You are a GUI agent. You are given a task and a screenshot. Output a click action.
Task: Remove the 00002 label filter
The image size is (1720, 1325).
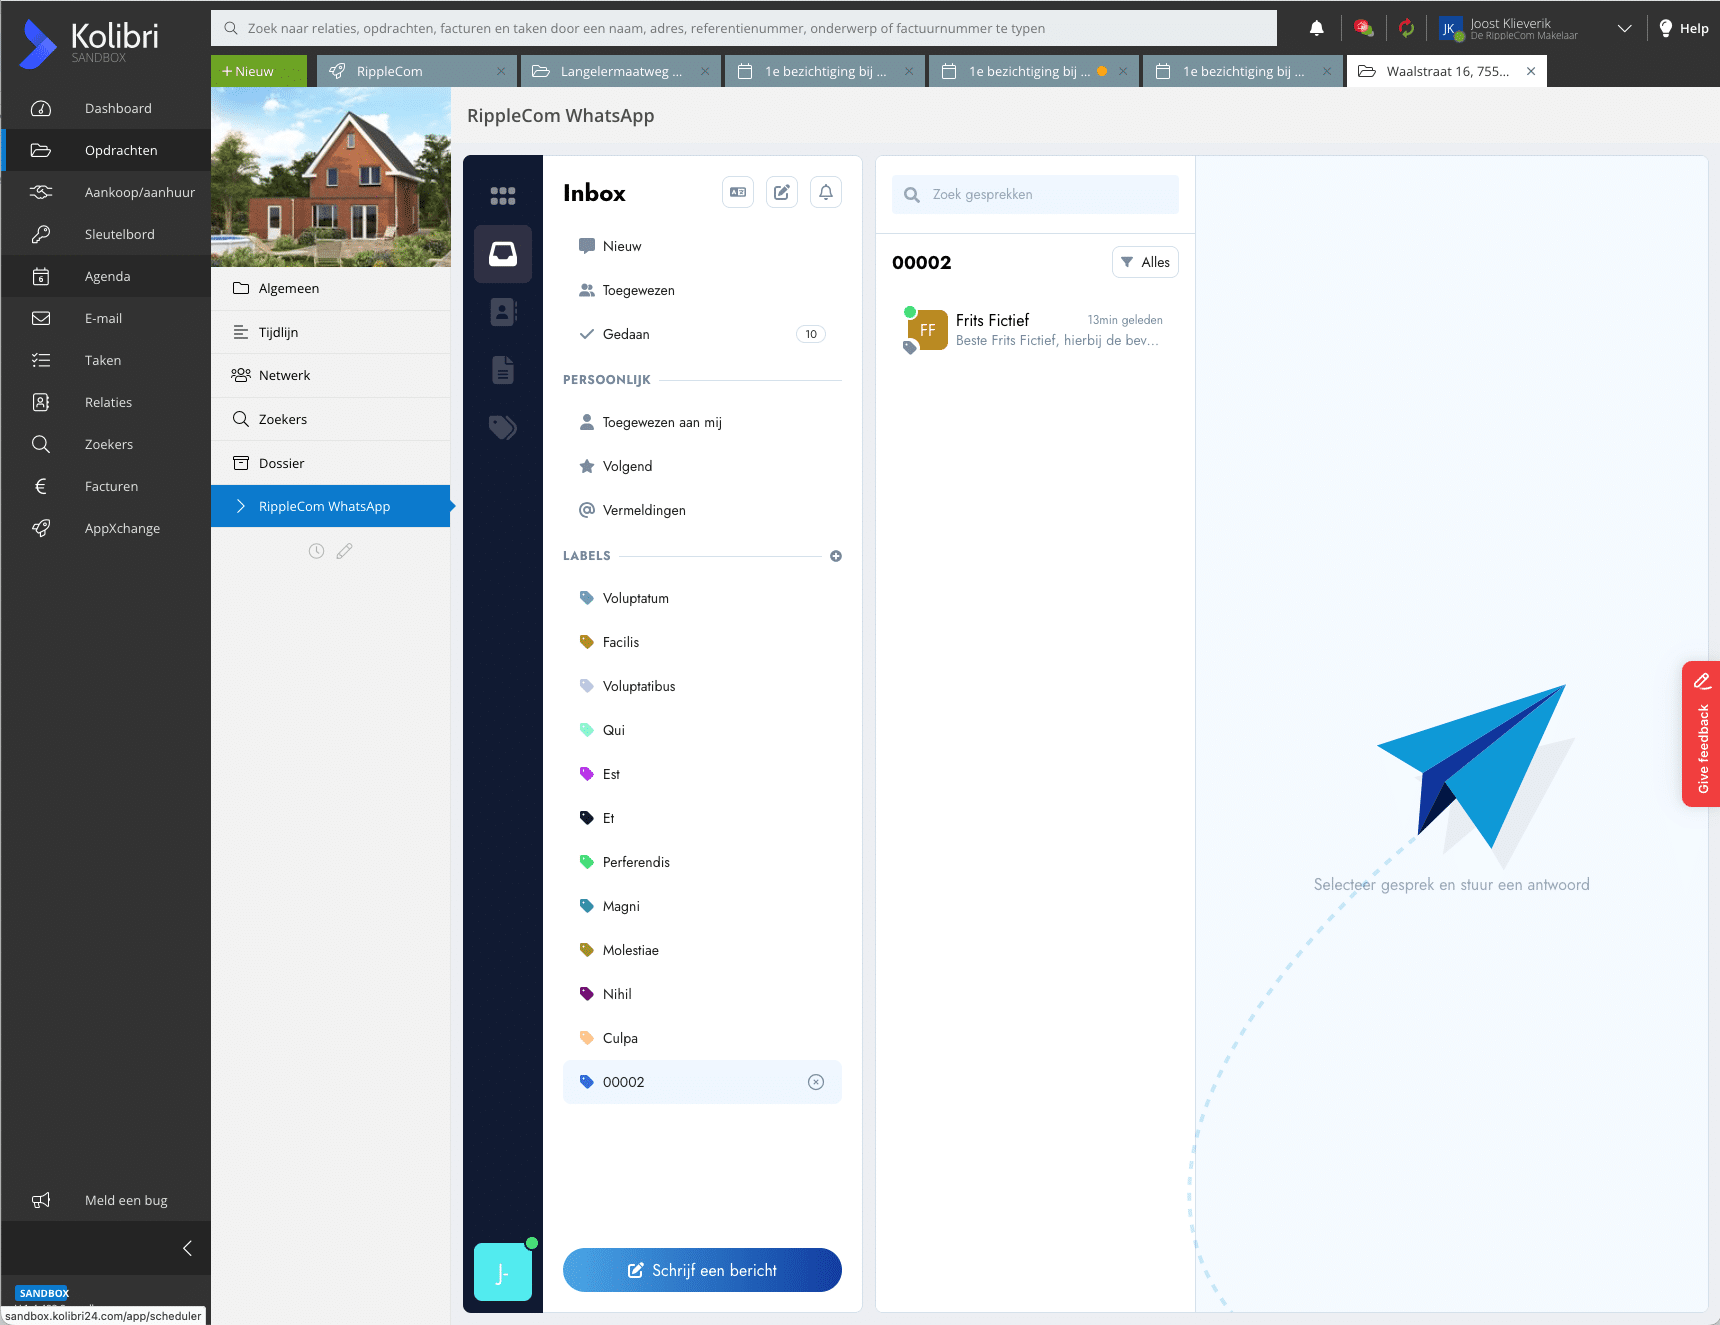tap(816, 1082)
